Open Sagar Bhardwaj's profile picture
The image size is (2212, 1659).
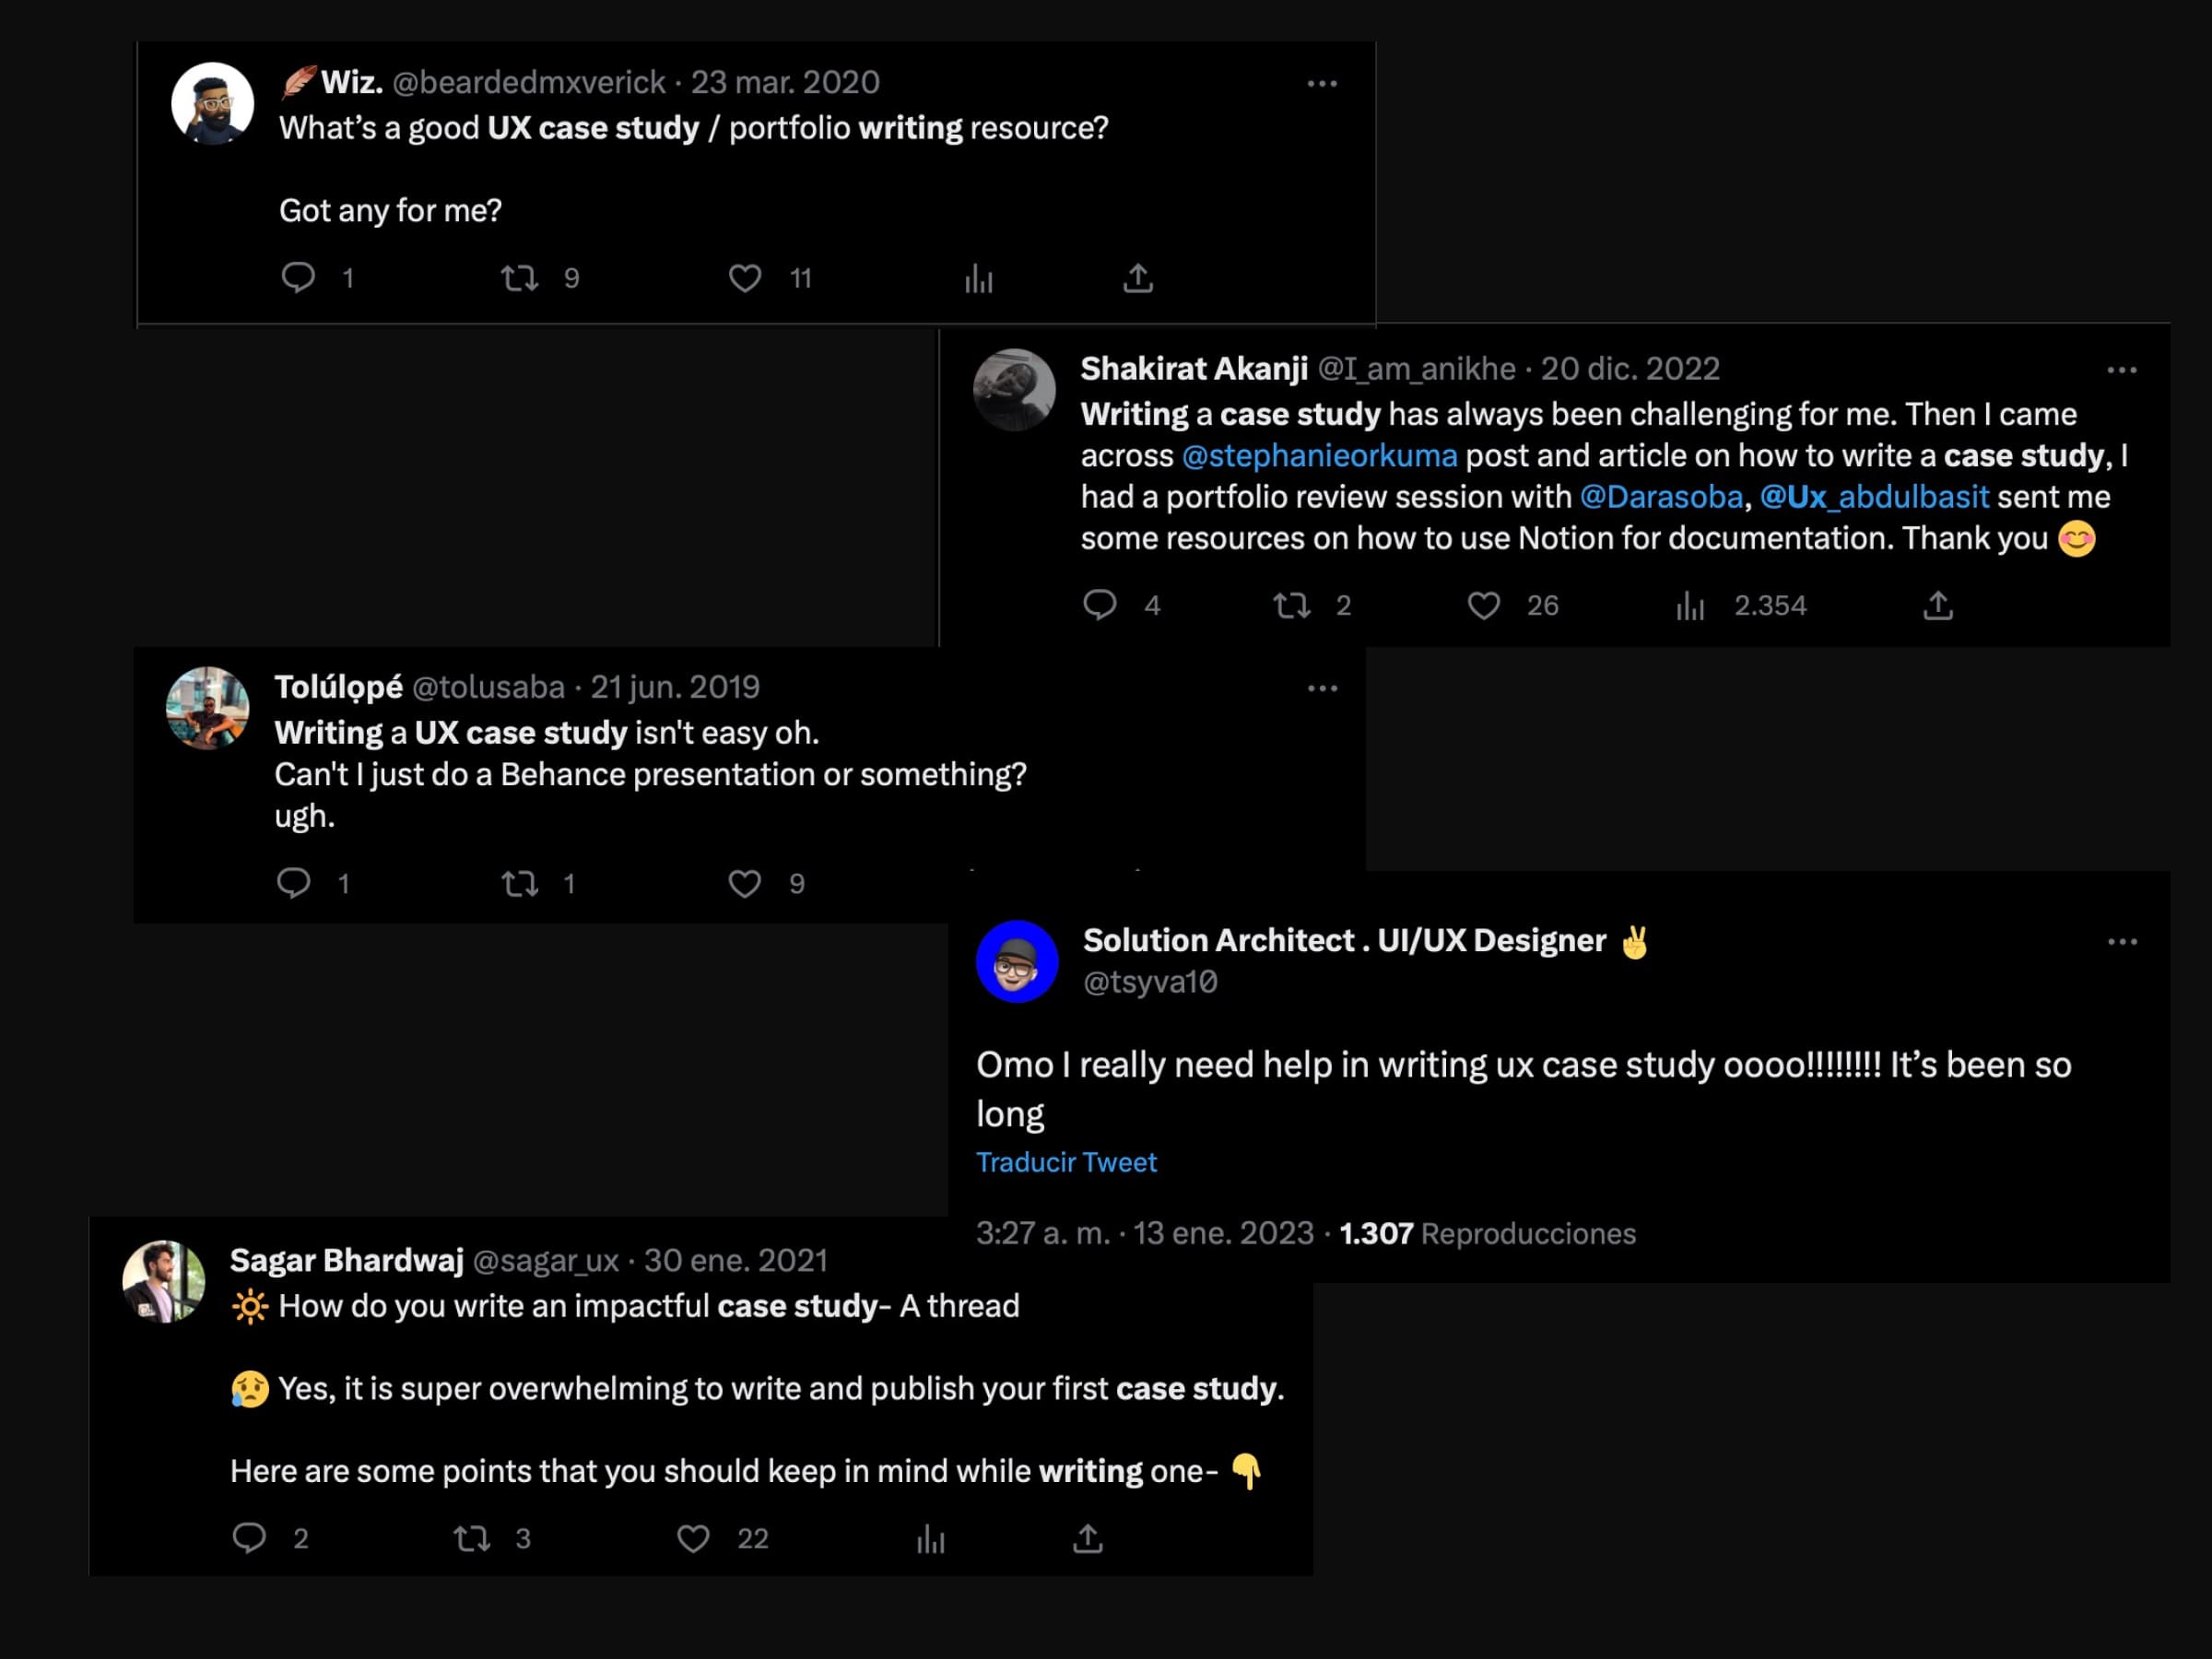click(164, 1282)
